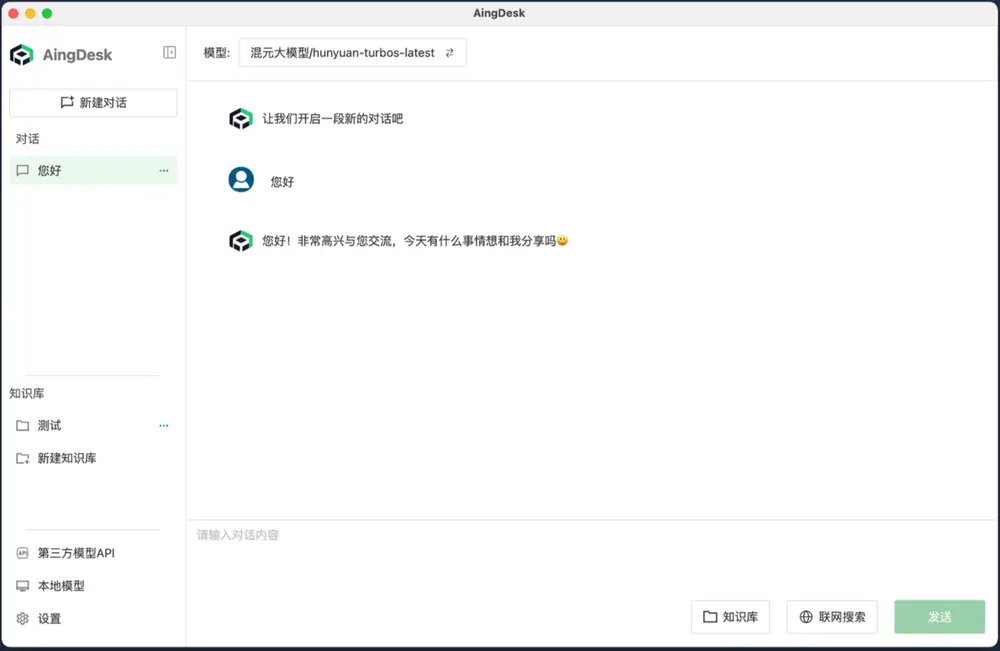This screenshot has height=651, width=1000.
Task: Click the AingDesk logo icon
Action: [22, 55]
